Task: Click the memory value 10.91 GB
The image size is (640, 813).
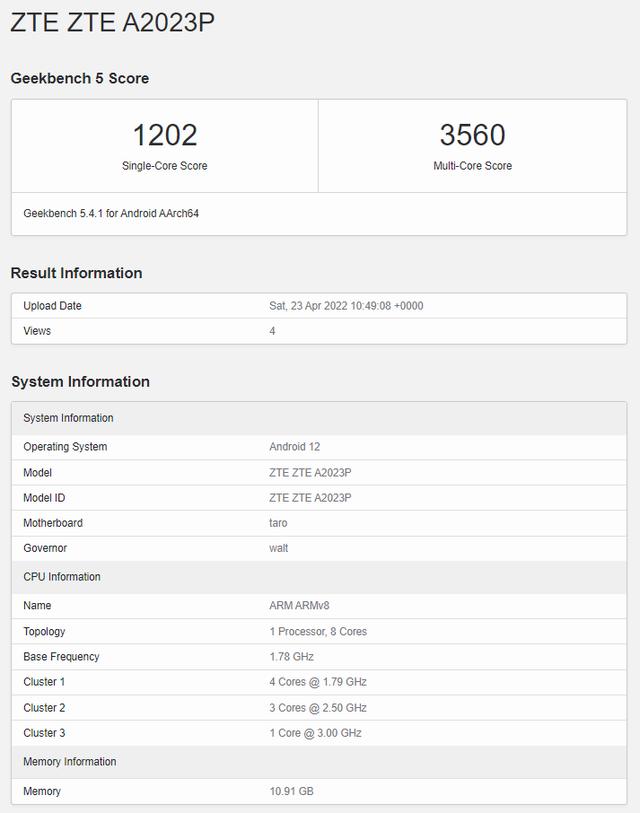Action: 291,792
